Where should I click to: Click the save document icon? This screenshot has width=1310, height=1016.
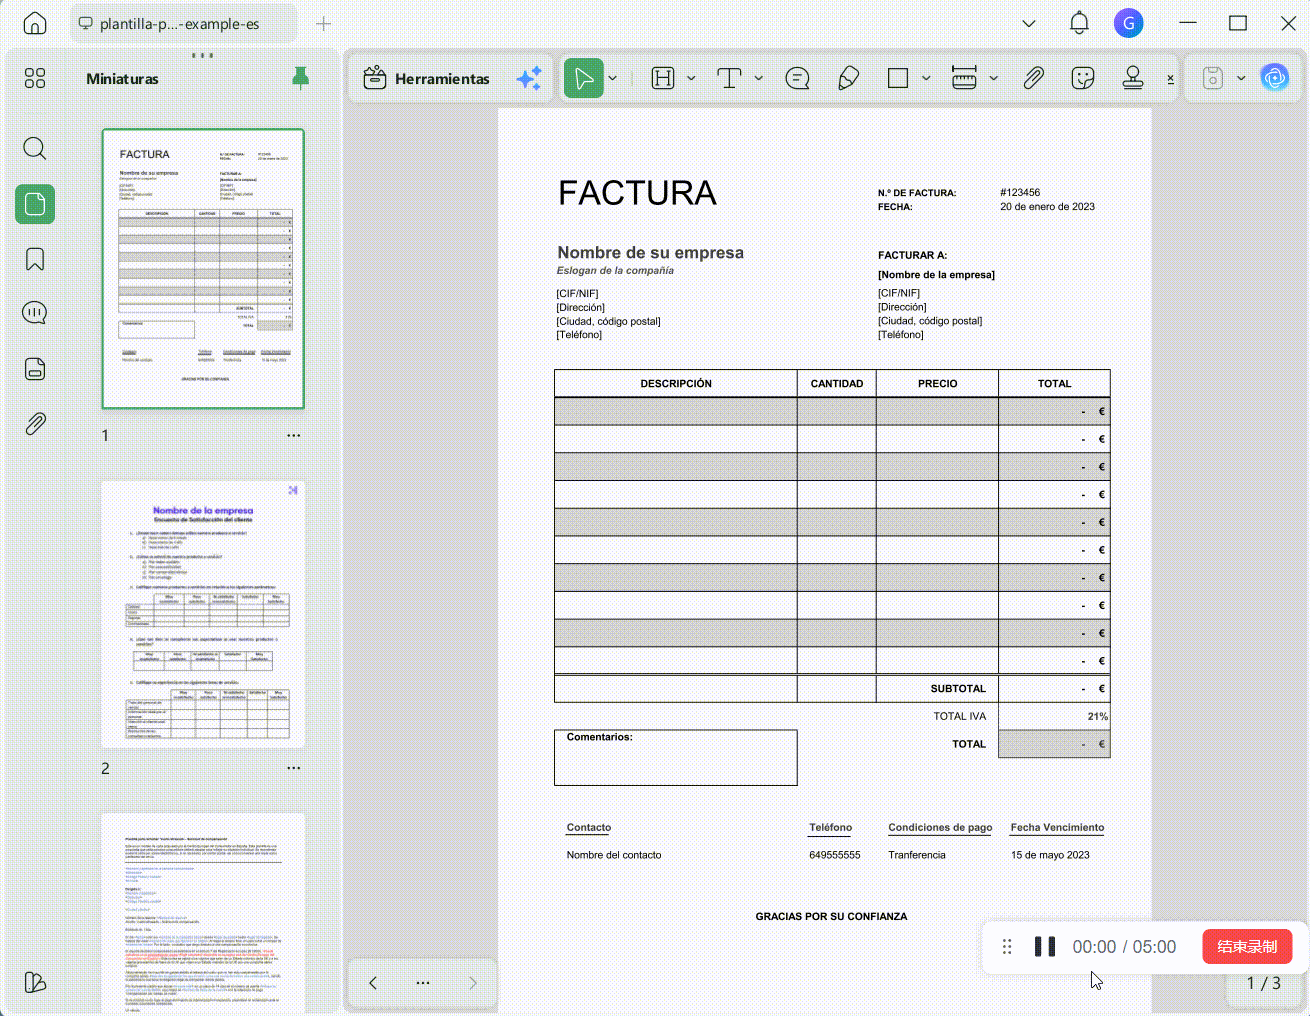tap(1213, 78)
